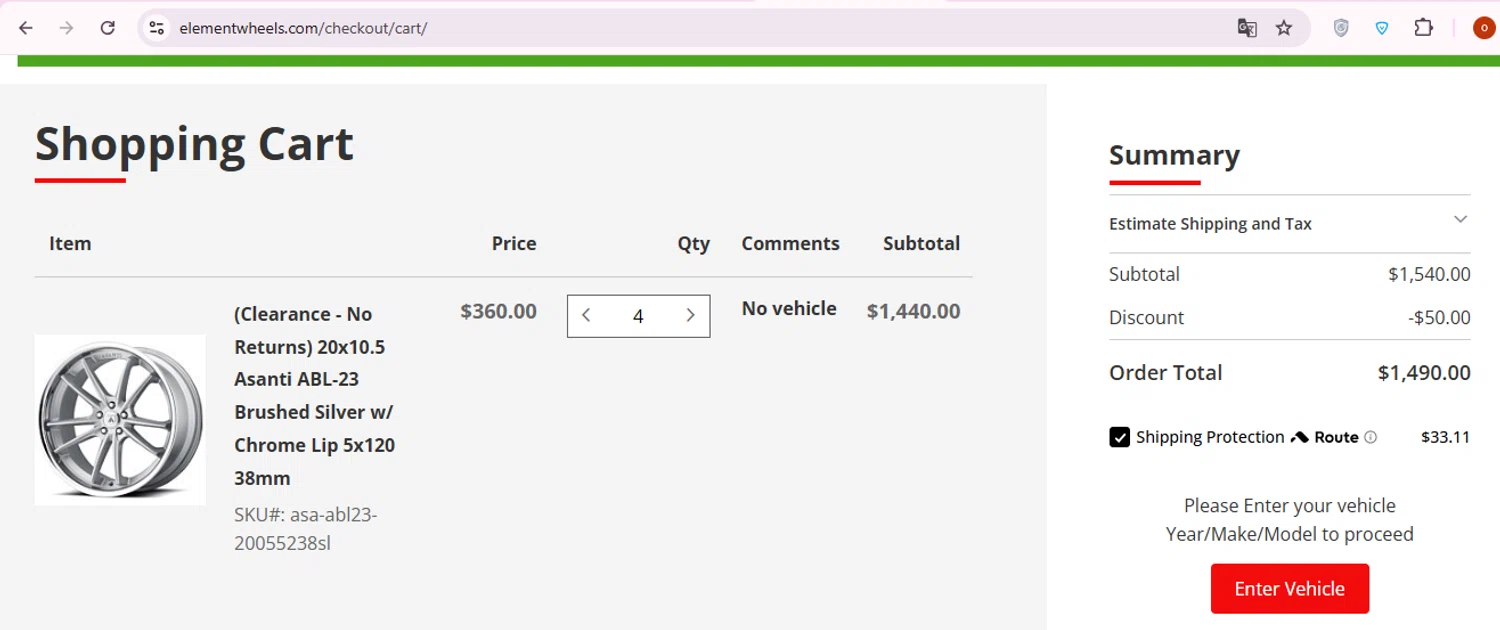Open the shield extension icon

point(1342,28)
